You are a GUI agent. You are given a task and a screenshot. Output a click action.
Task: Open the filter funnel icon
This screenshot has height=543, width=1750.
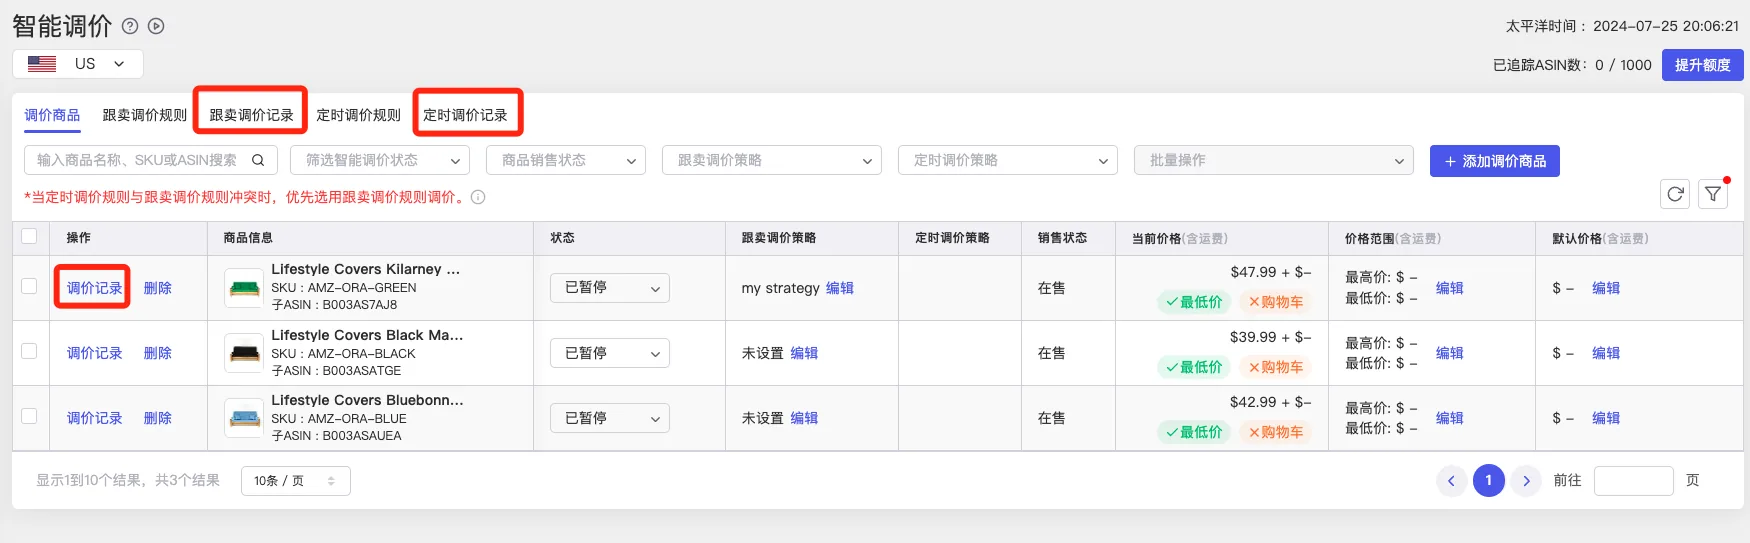click(x=1713, y=194)
